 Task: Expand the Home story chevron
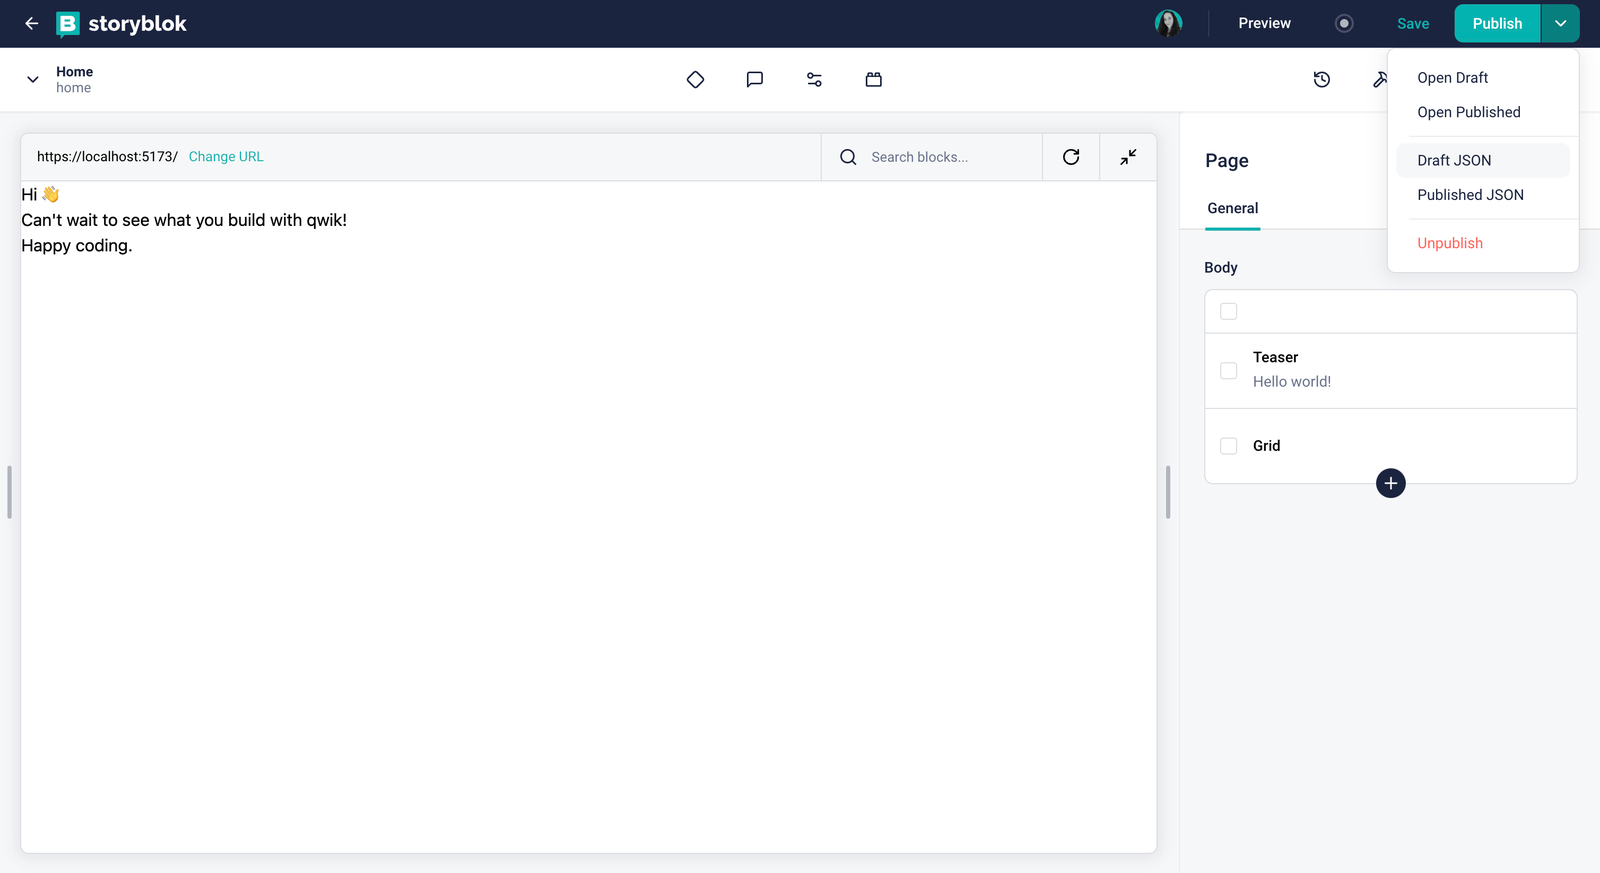[x=33, y=79]
